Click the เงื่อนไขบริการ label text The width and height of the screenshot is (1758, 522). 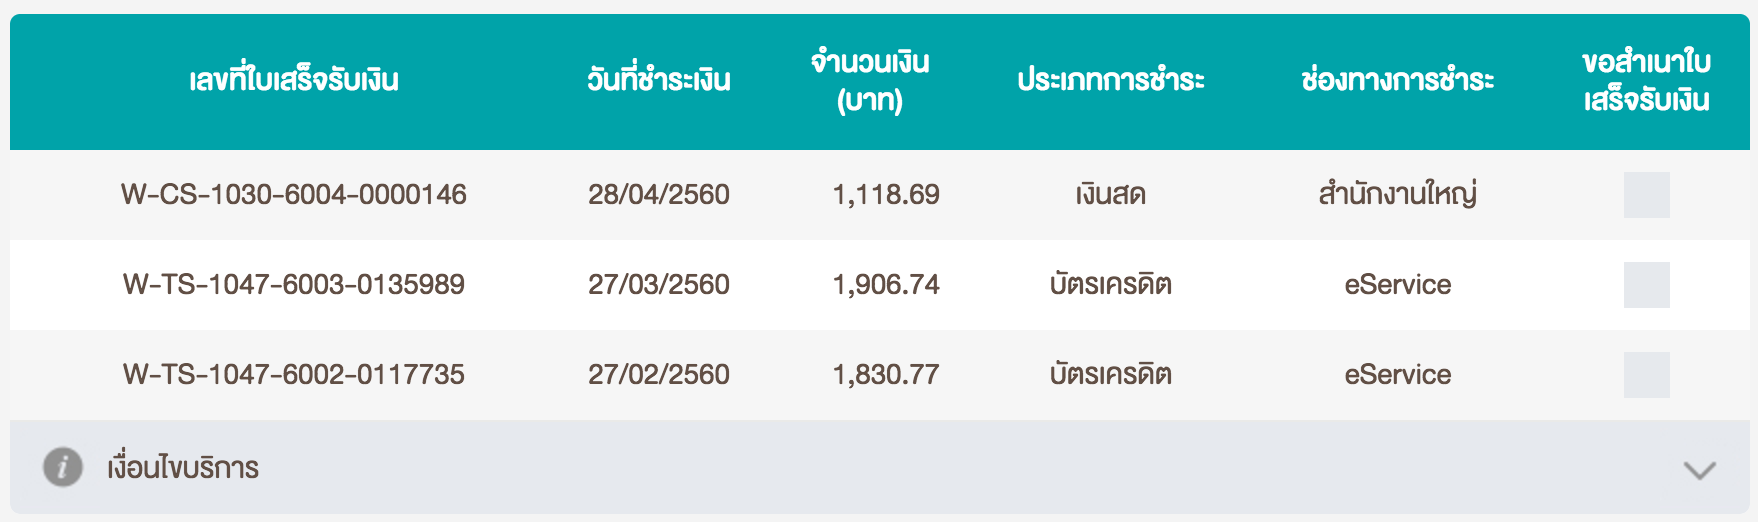tap(183, 467)
